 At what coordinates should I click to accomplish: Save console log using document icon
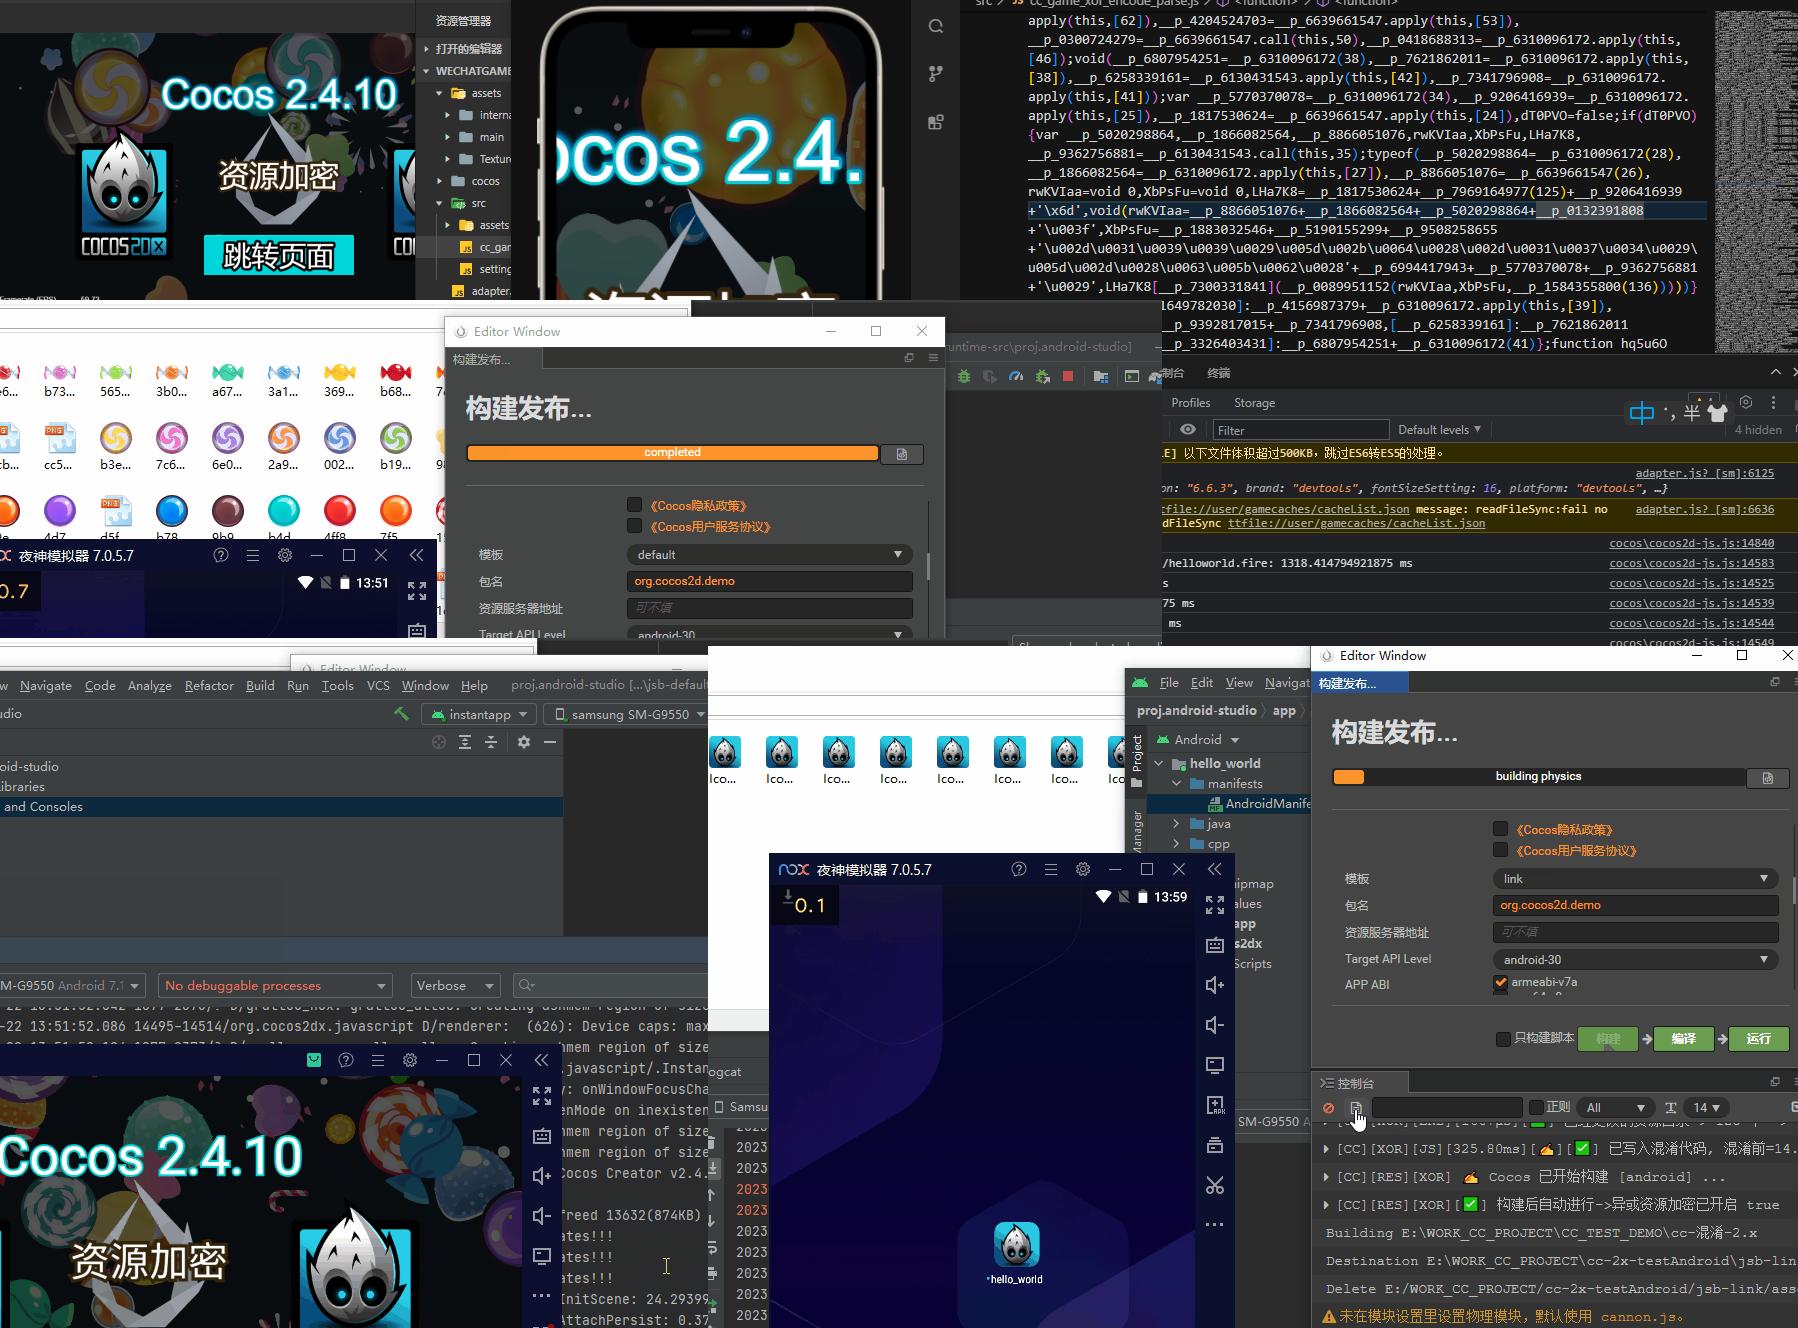1356,1107
